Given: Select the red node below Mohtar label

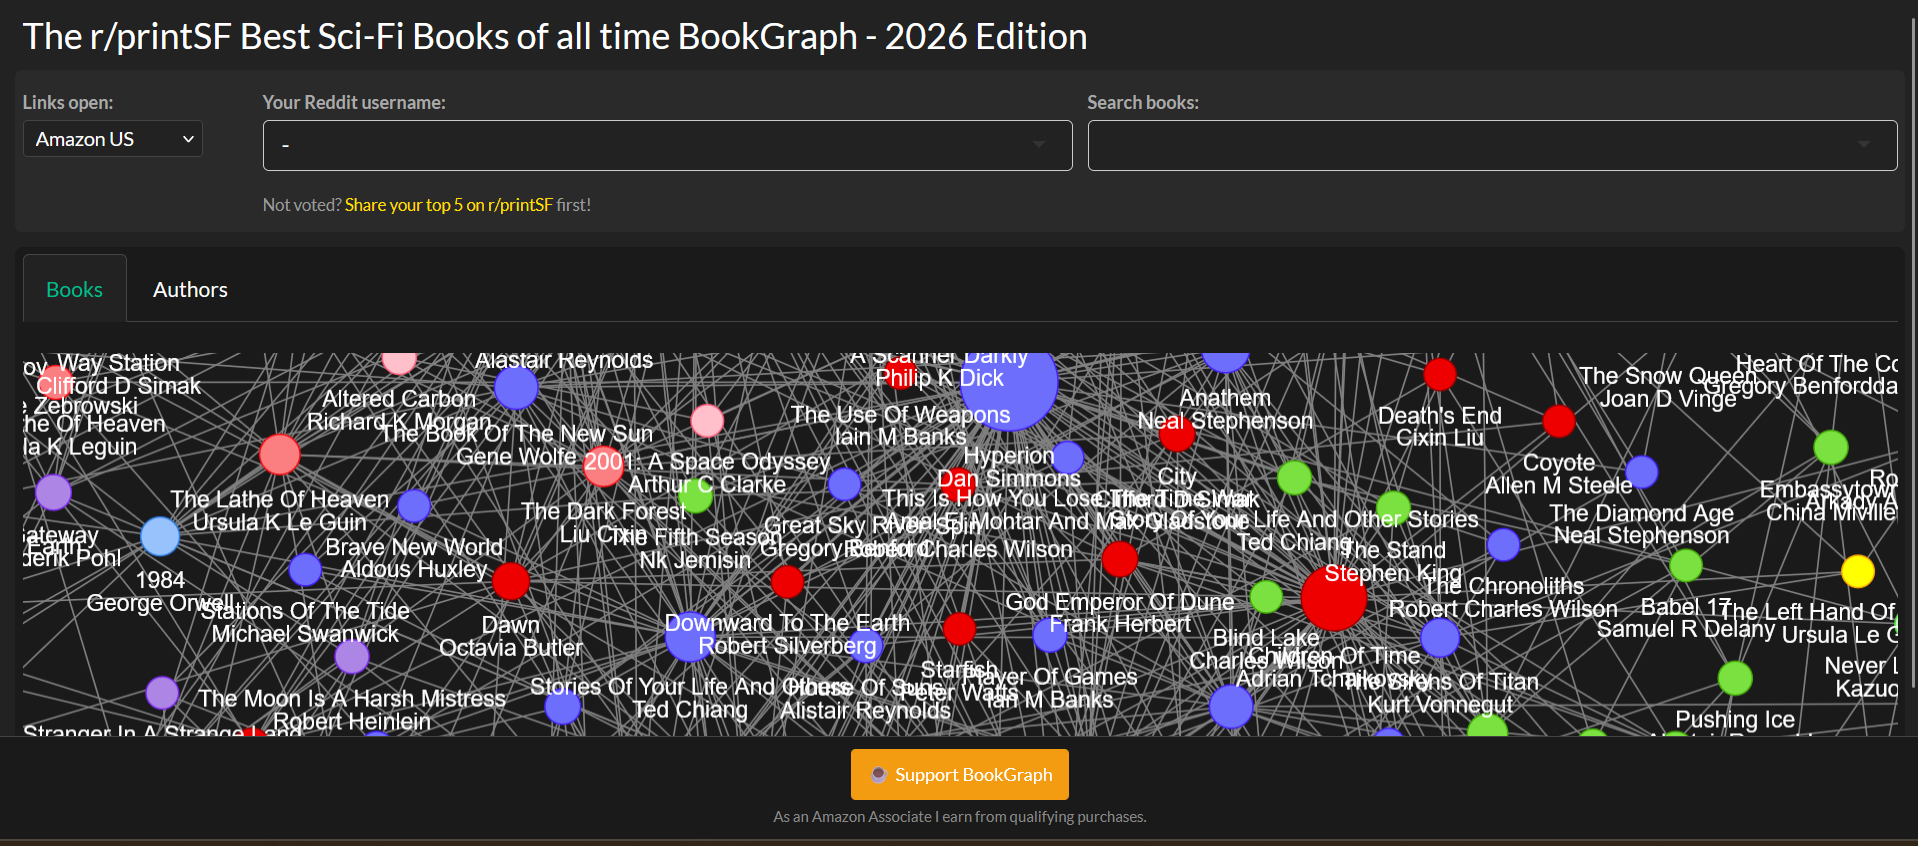Looking at the screenshot, I should pyautogui.click(x=1120, y=559).
